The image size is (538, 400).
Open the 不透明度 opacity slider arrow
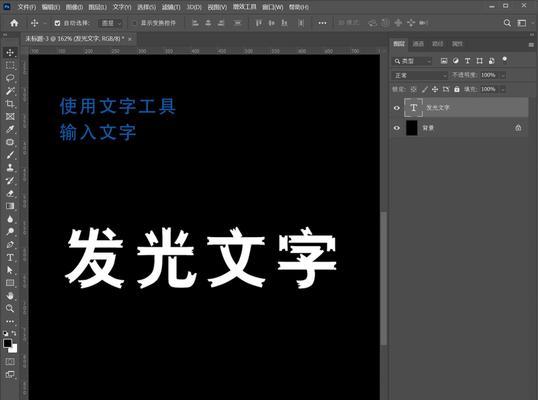[503, 75]
